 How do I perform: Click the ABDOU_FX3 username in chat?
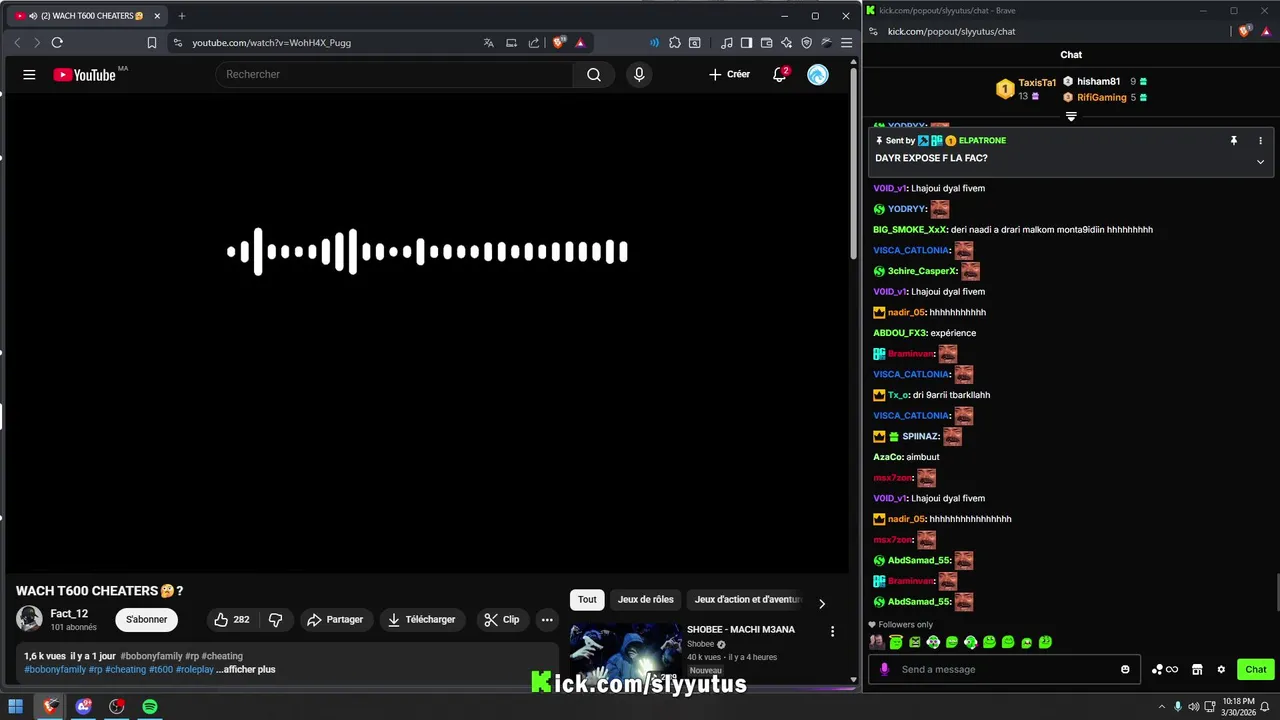(900, 333)
